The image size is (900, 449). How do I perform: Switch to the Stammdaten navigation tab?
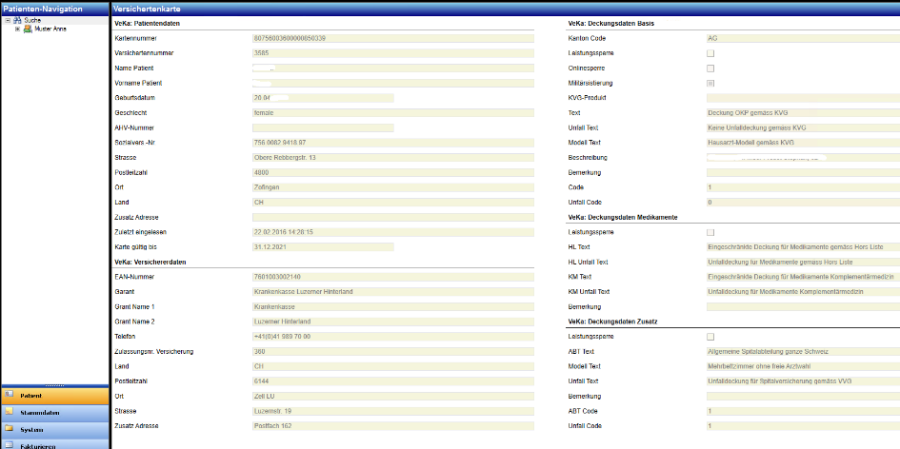tap(54, 412)
